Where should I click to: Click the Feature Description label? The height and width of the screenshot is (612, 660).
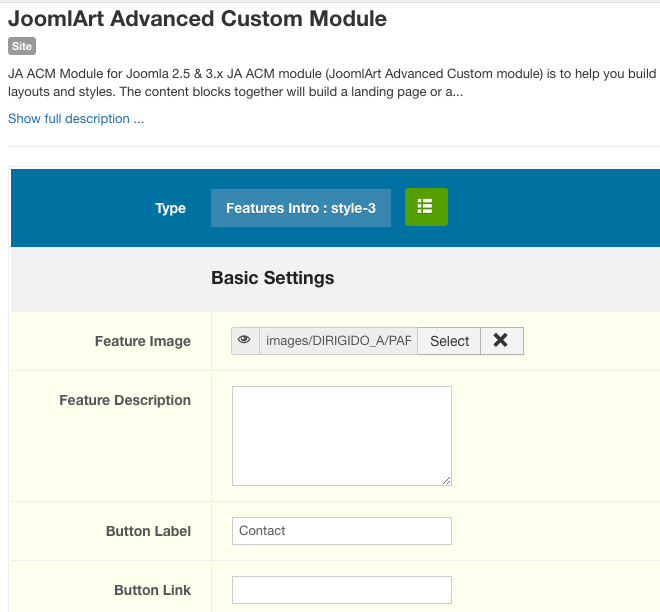point(125,400)
